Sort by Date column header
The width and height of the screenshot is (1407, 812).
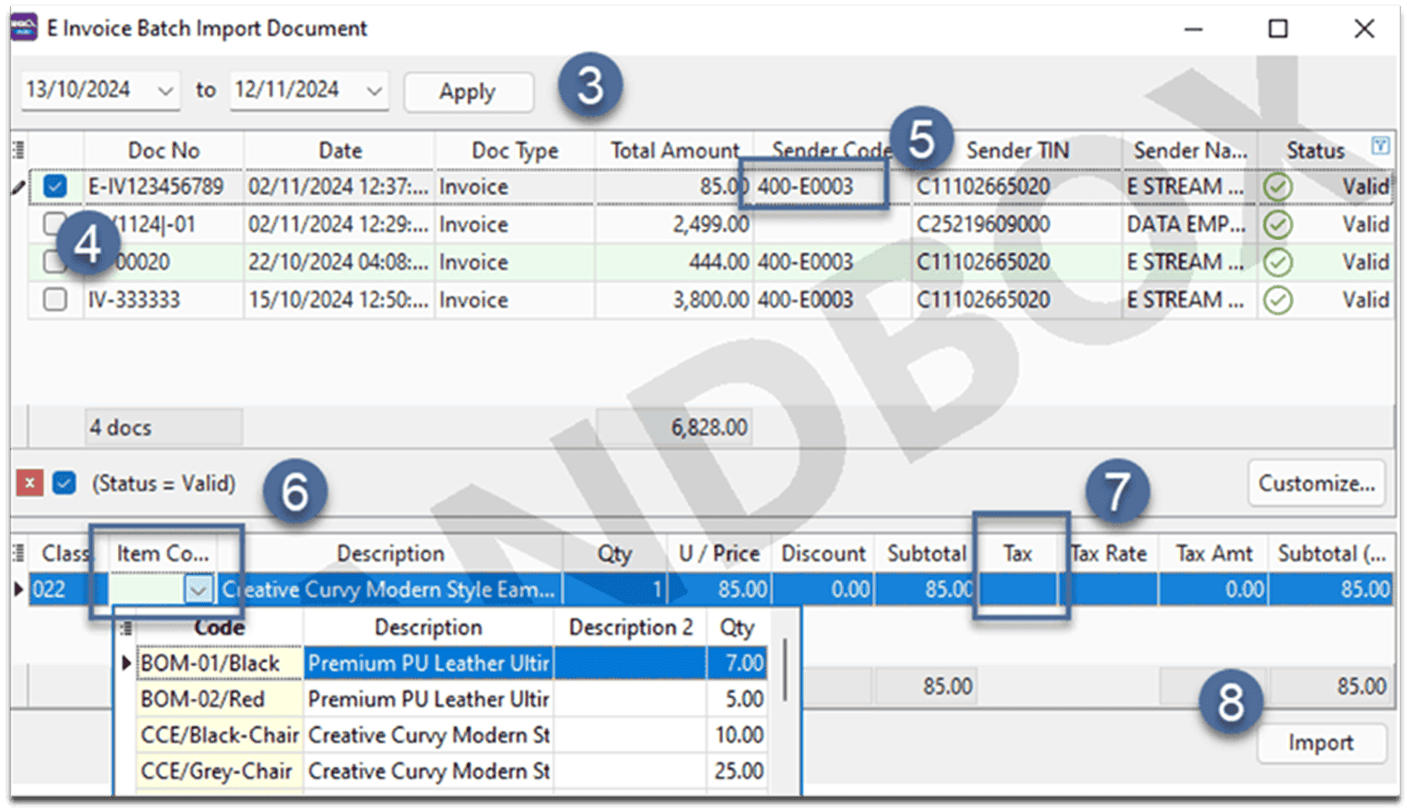[x=340, y=151]
